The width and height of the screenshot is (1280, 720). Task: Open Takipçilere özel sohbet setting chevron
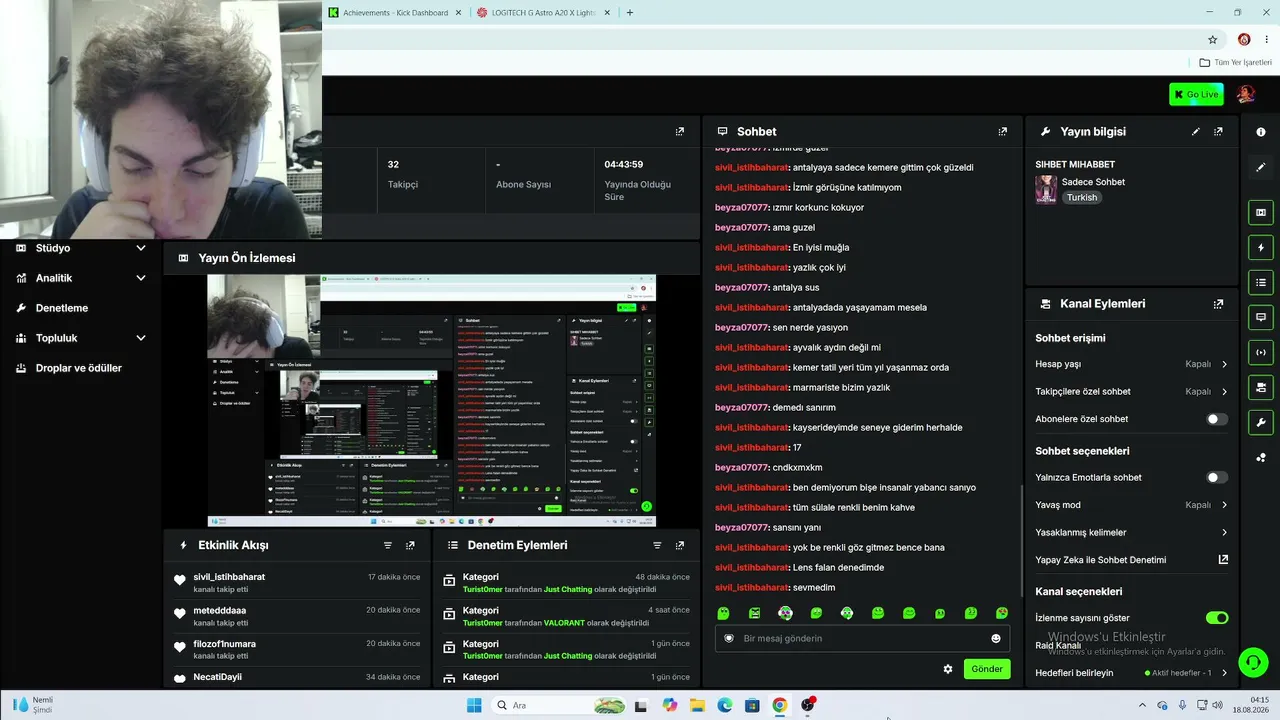(1224, 392)
